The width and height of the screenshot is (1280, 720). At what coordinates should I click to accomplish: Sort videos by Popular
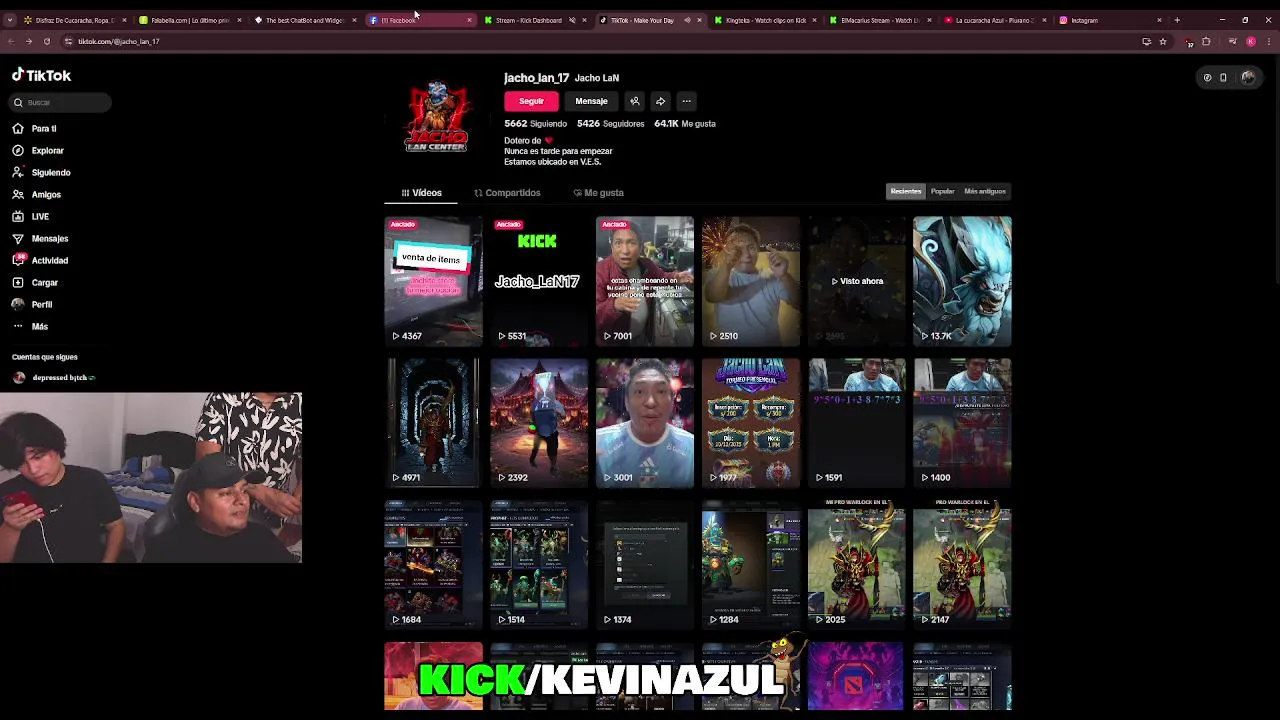[942, 191]
